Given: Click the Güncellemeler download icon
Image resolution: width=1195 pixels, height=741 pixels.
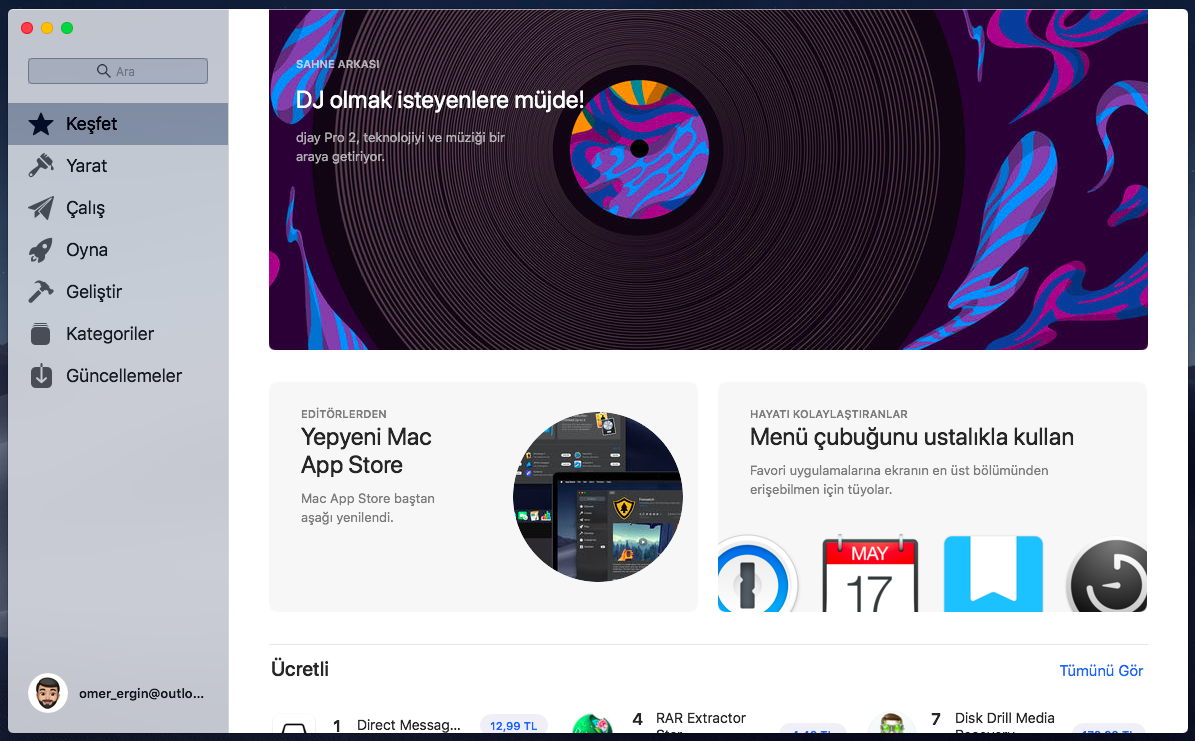Looking at the screenshot, I should tap(41, 376).
